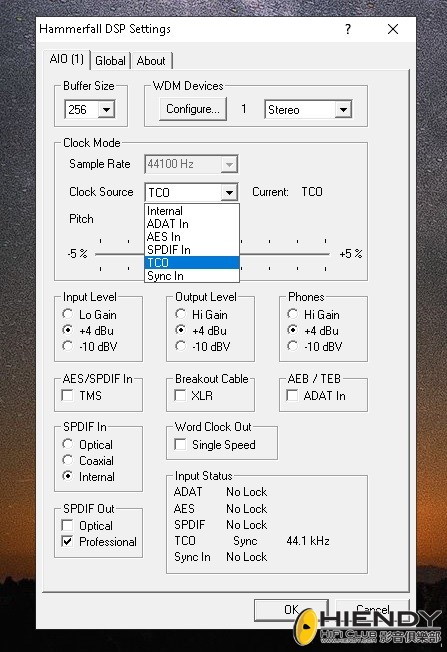This screenshot has width=447, height=652.
Task: Select Lo Gain for Input Level
Action: [x=89, y=315]
